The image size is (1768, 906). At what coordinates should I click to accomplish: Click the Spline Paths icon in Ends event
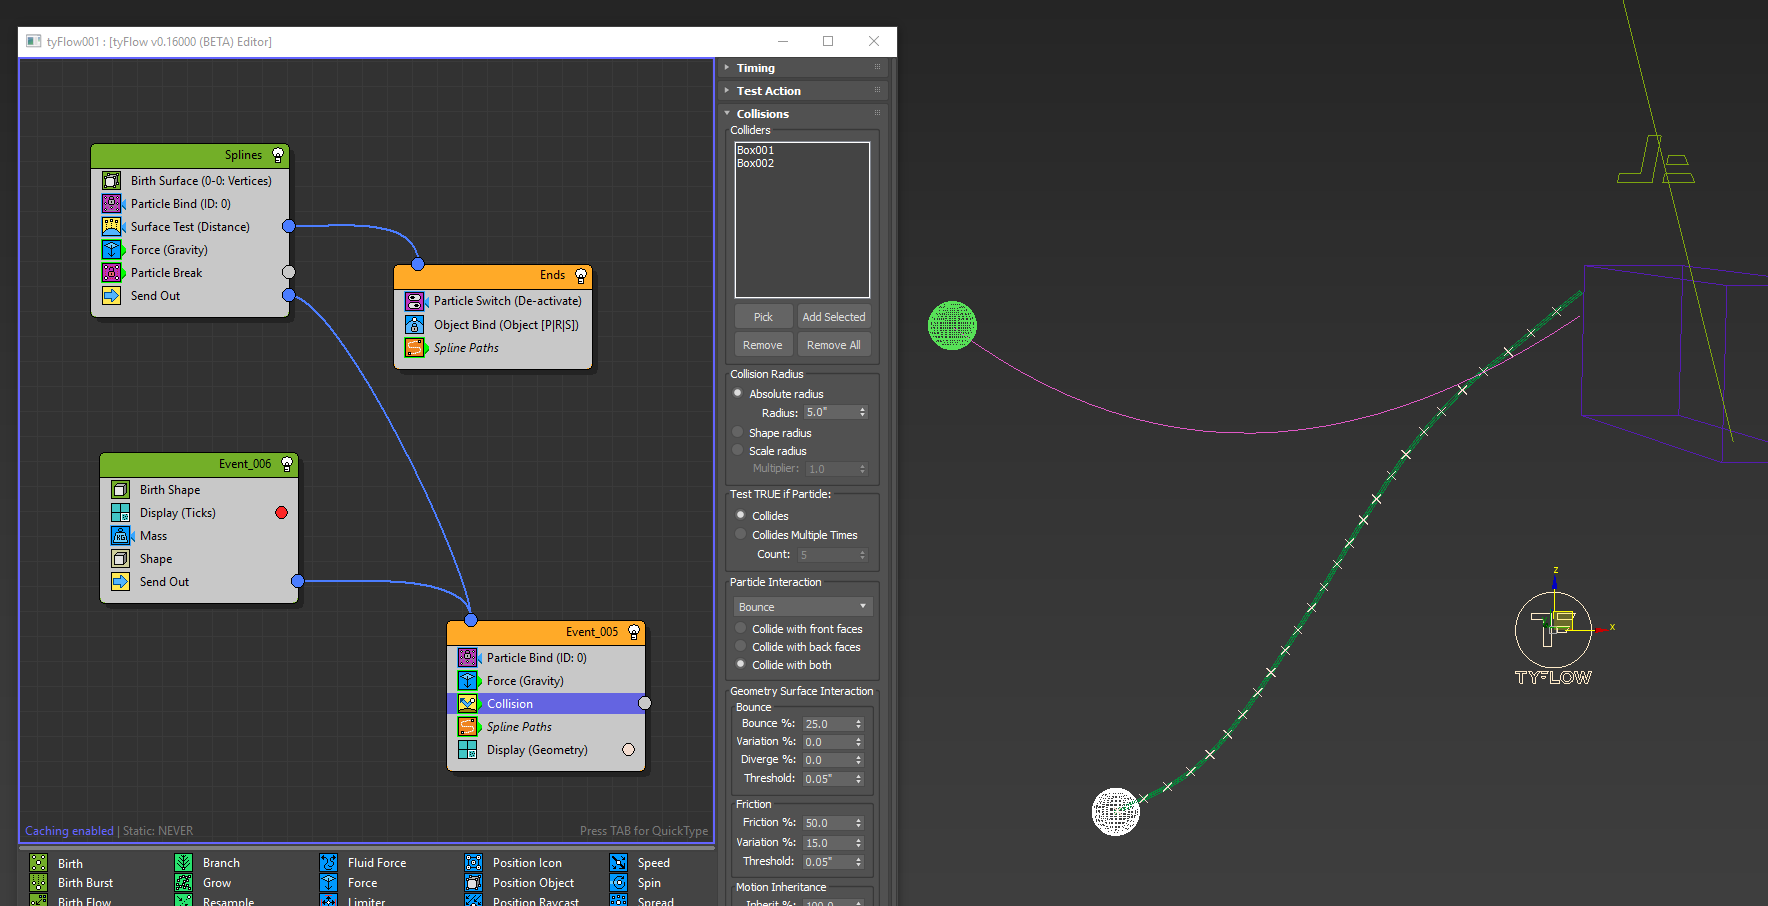415,348
